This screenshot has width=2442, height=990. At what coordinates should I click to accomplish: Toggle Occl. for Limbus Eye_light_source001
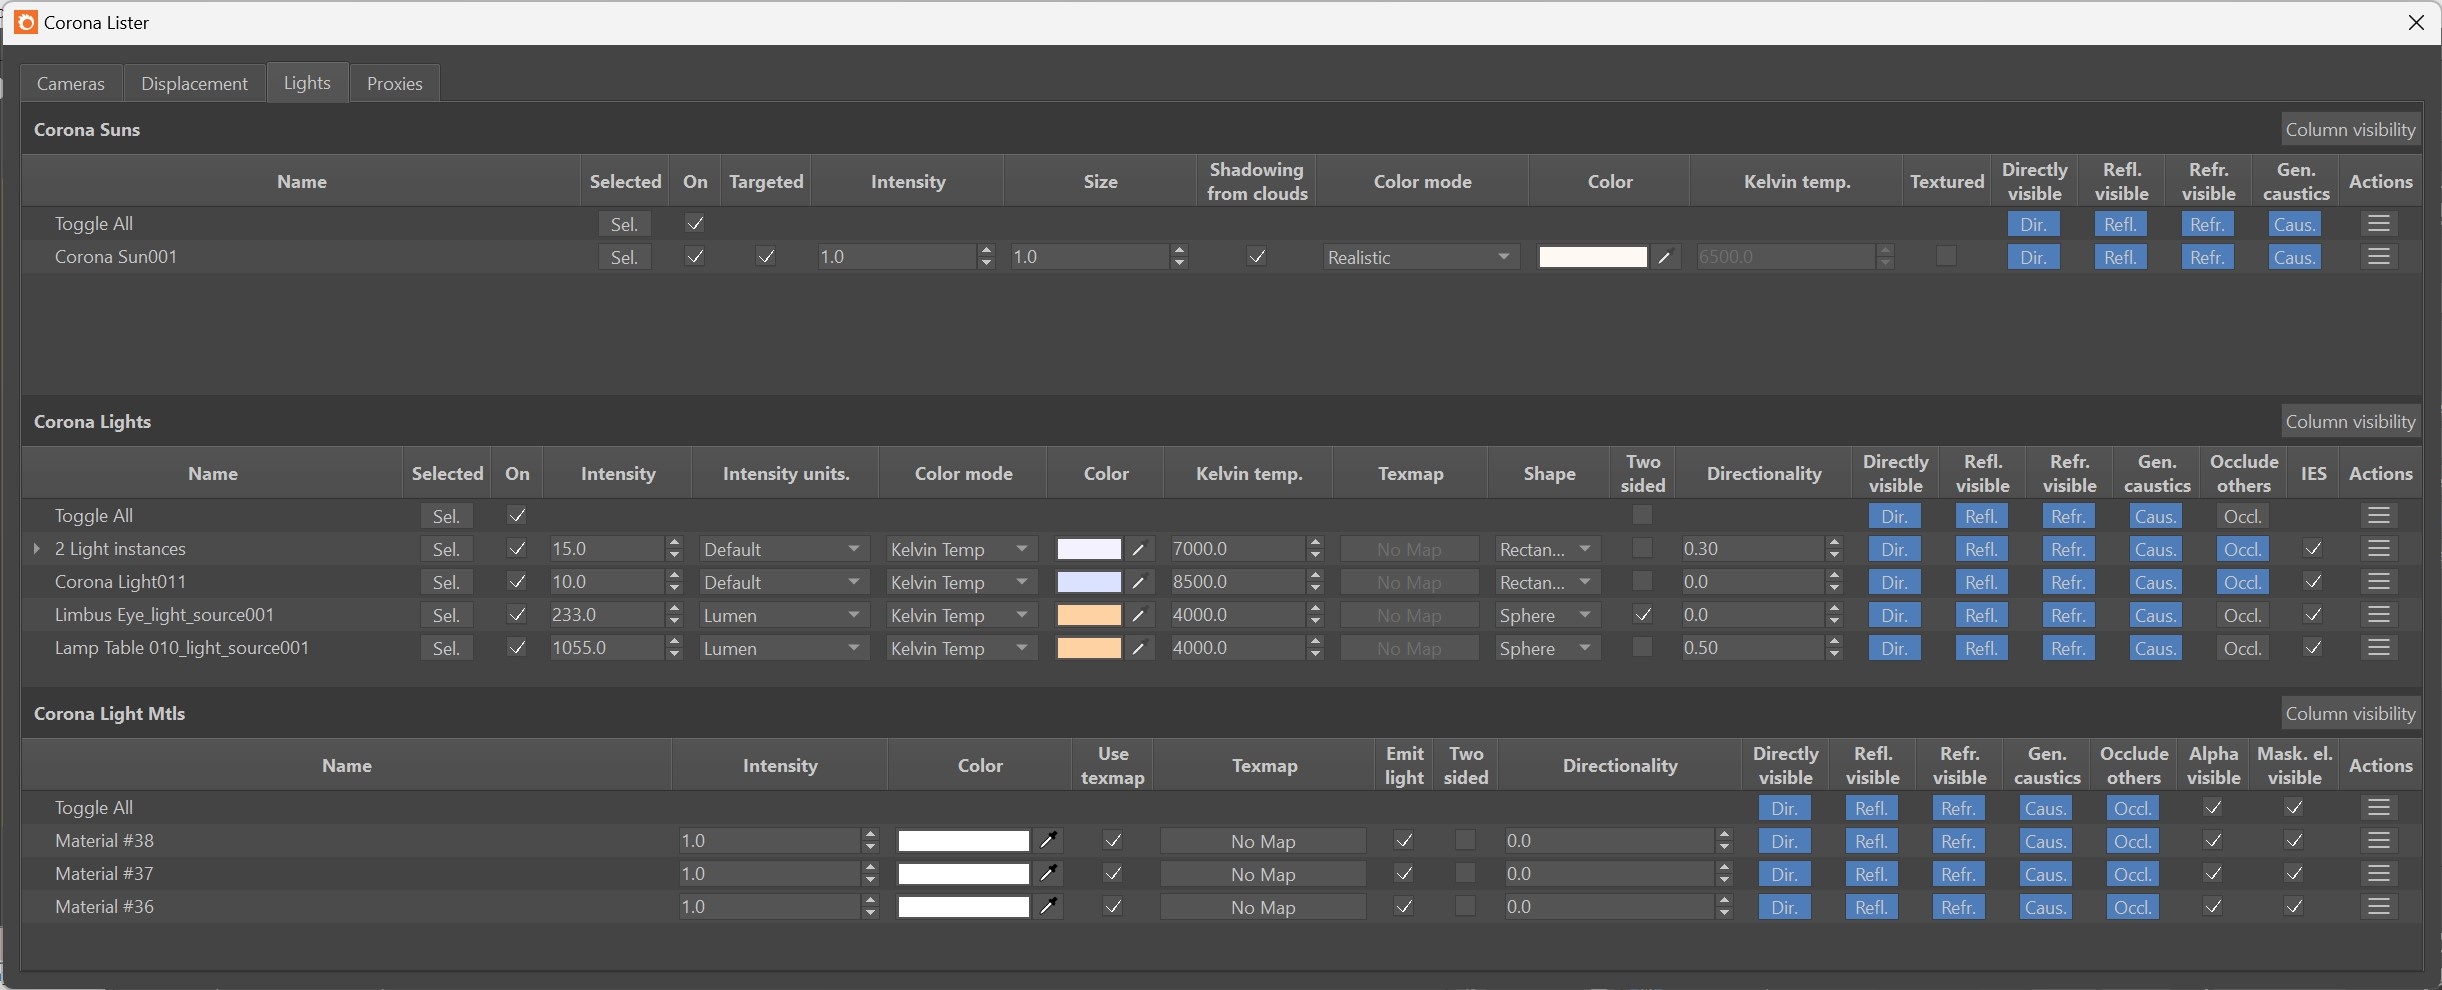coord(2242,615)
